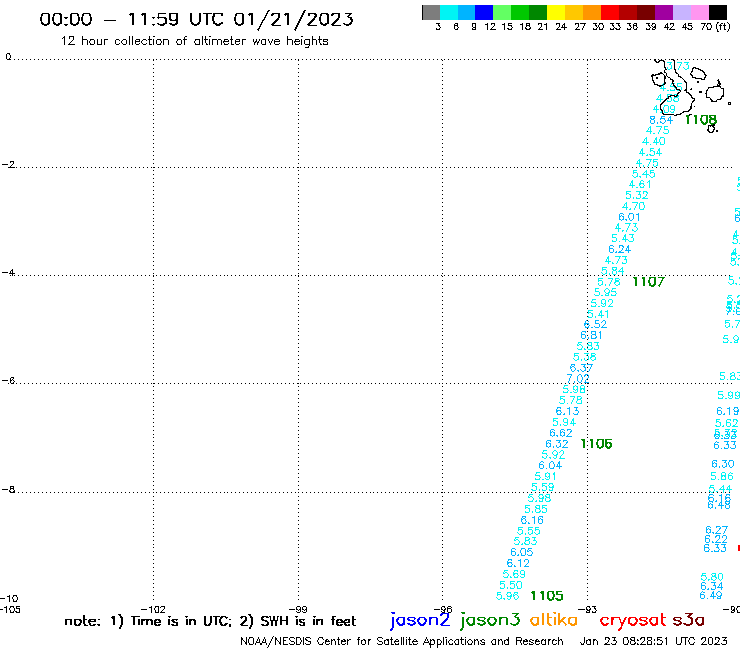The width and height of the screenshot is (740, 650).
Task: Click the 6.12 wave height value
Action: click(x=518, y=563)
